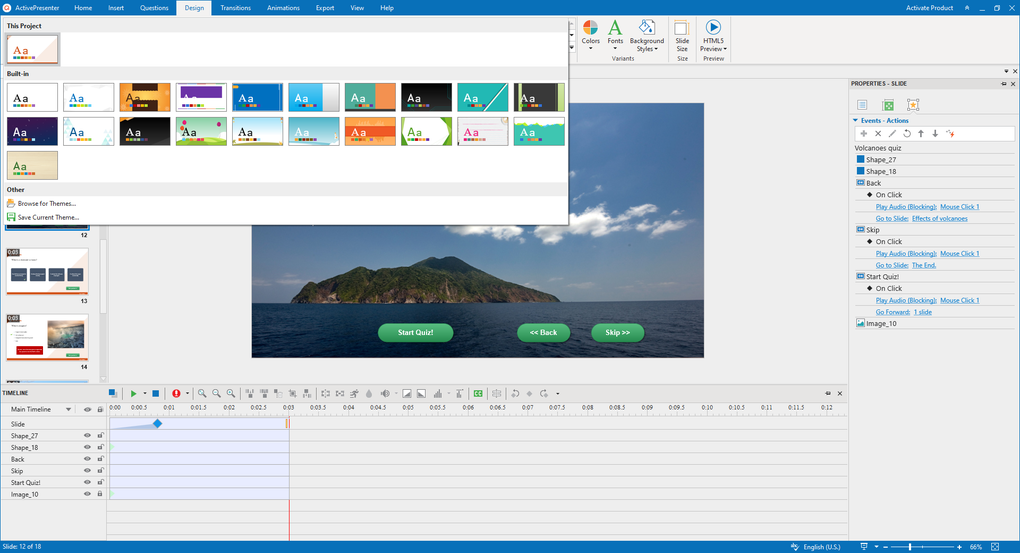Open Background Styles options
1020x553 pixels.
pos(647,36)
